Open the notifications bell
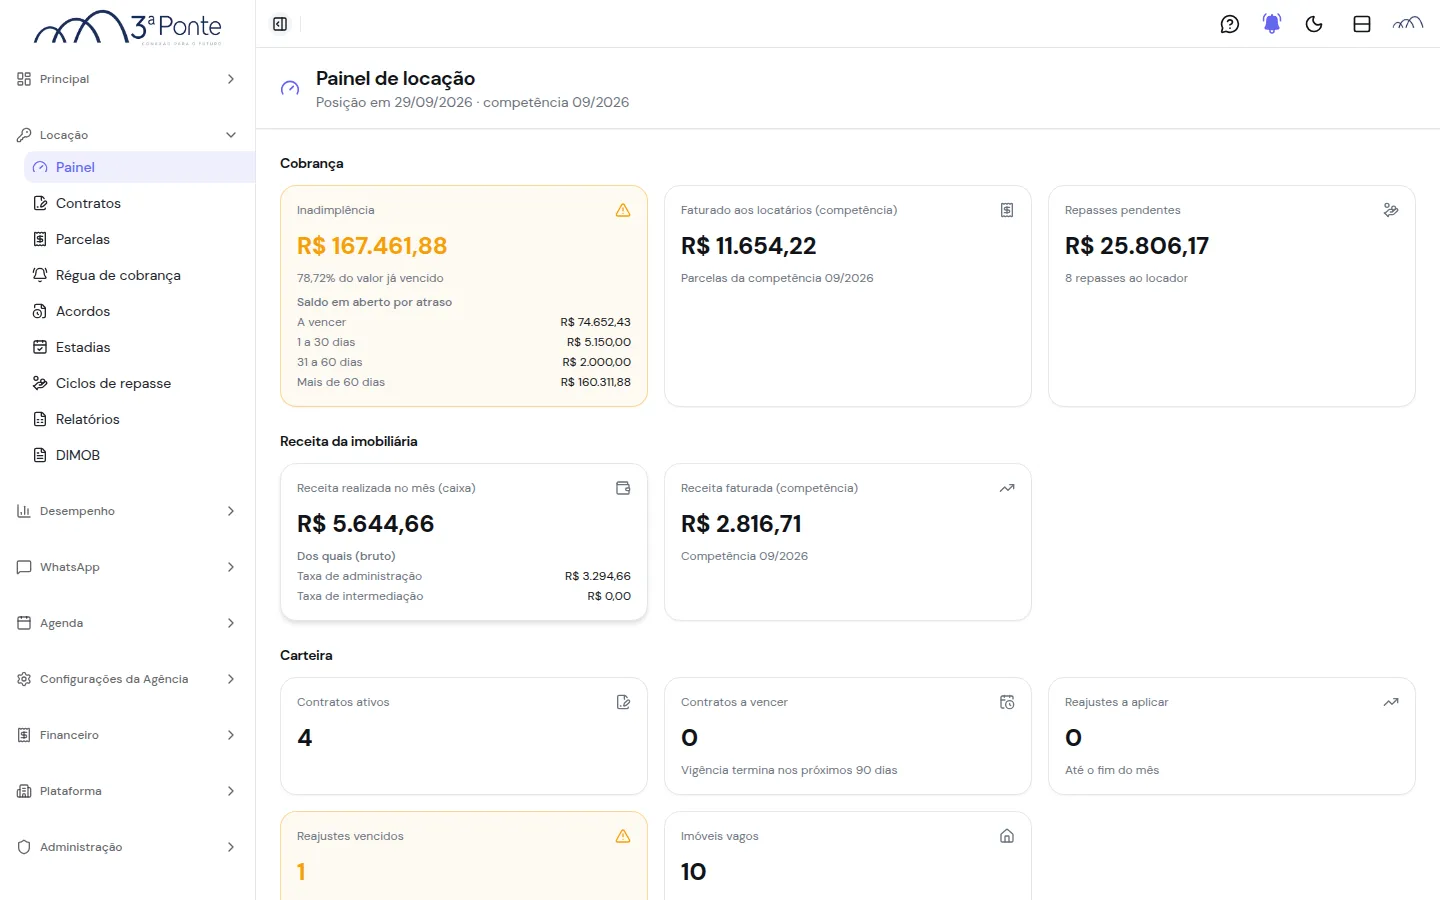 (x=1272, y=24)
